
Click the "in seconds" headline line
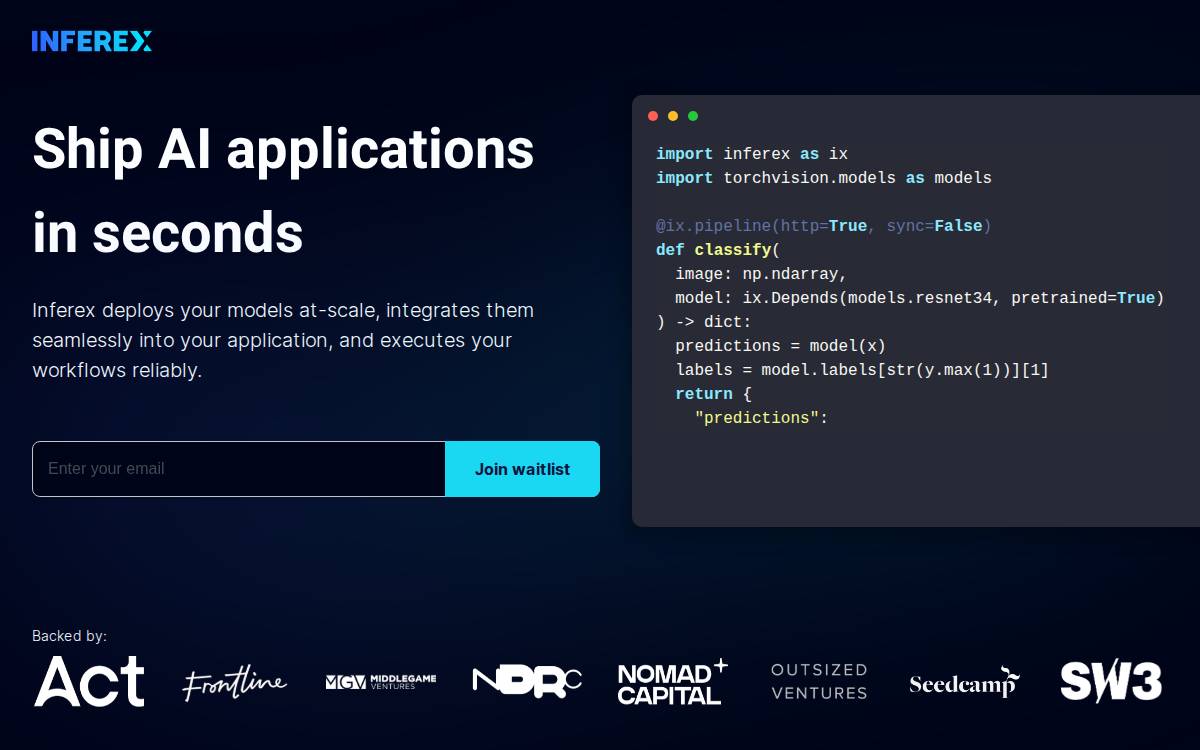pos(168,233)
